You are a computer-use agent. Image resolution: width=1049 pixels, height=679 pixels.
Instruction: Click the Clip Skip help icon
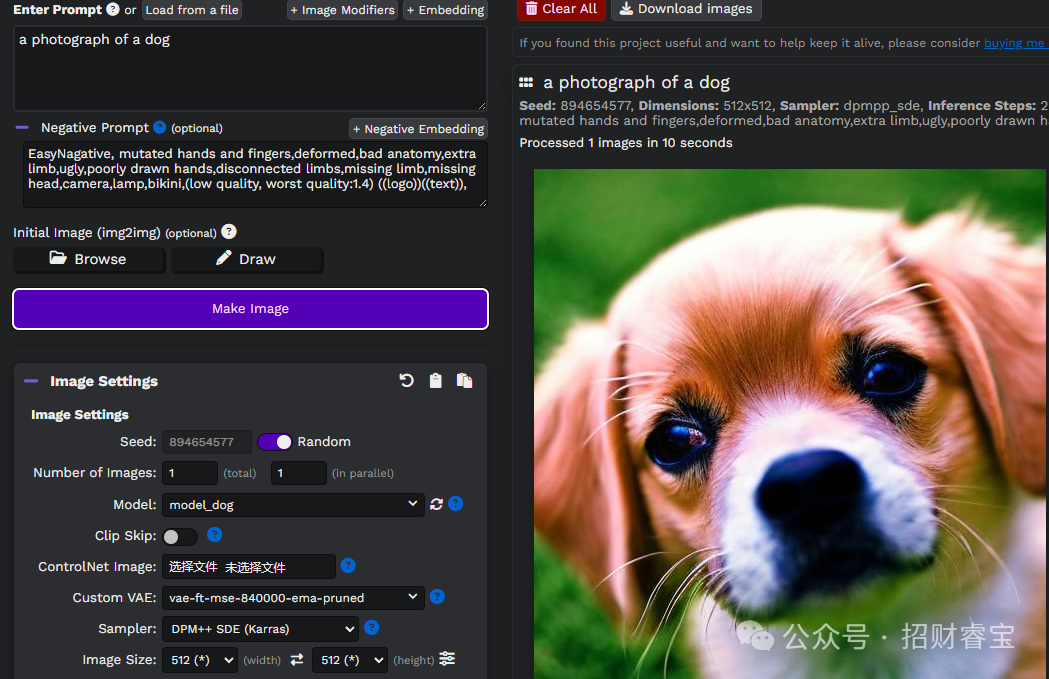pos(214,534)
